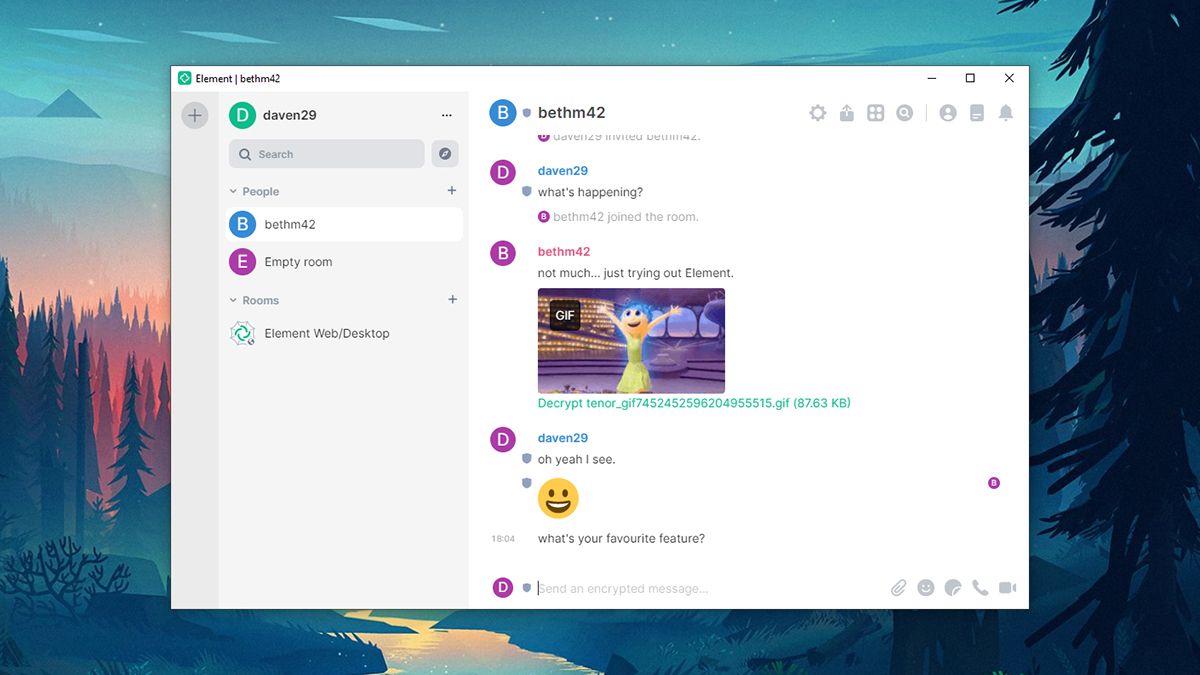Collapse the Rooms section
1200x675 pixels.
coord(233,299)
